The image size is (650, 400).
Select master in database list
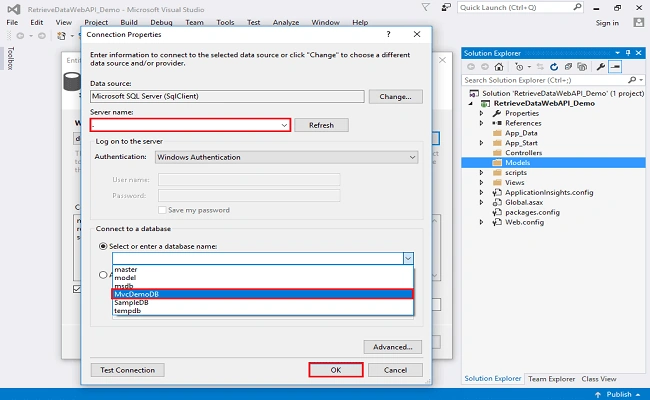point(263,269)
